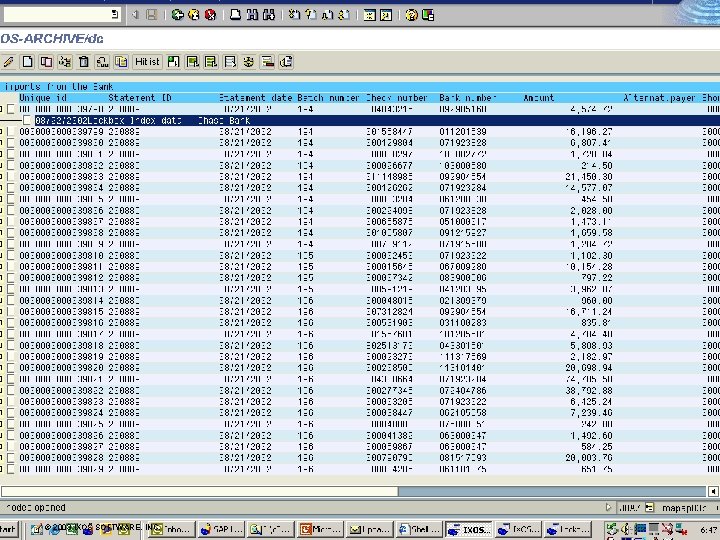
Task: Check the row with amount 2,028.00
Action: click(10, 211)
